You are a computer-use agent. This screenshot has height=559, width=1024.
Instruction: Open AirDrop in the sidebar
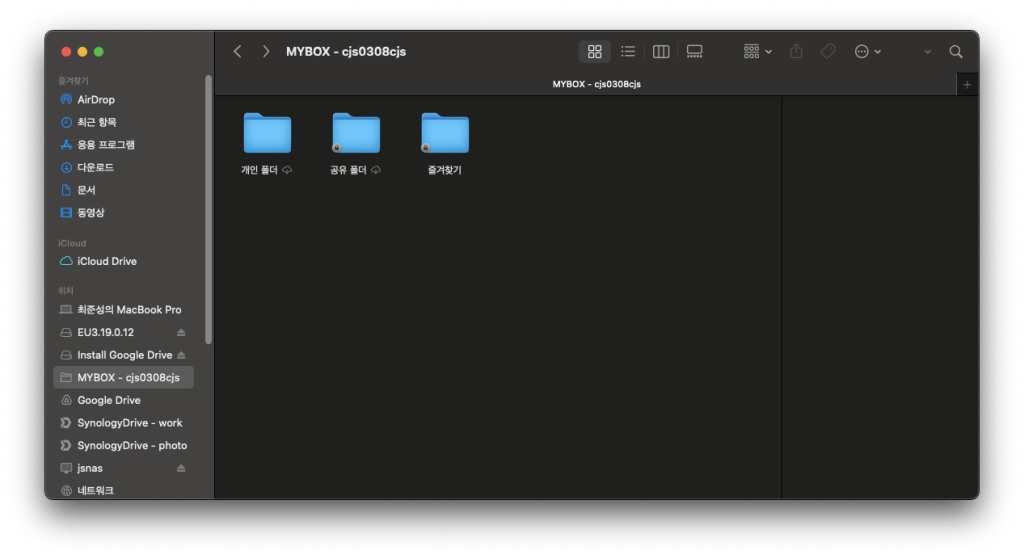(96, 100)
